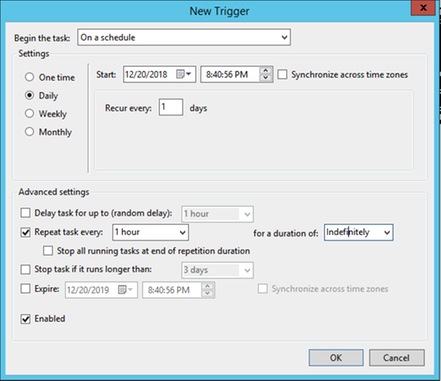Select the One time radio button
The width and height of the screenshot is (441, 381).
(x=30, y=77)
